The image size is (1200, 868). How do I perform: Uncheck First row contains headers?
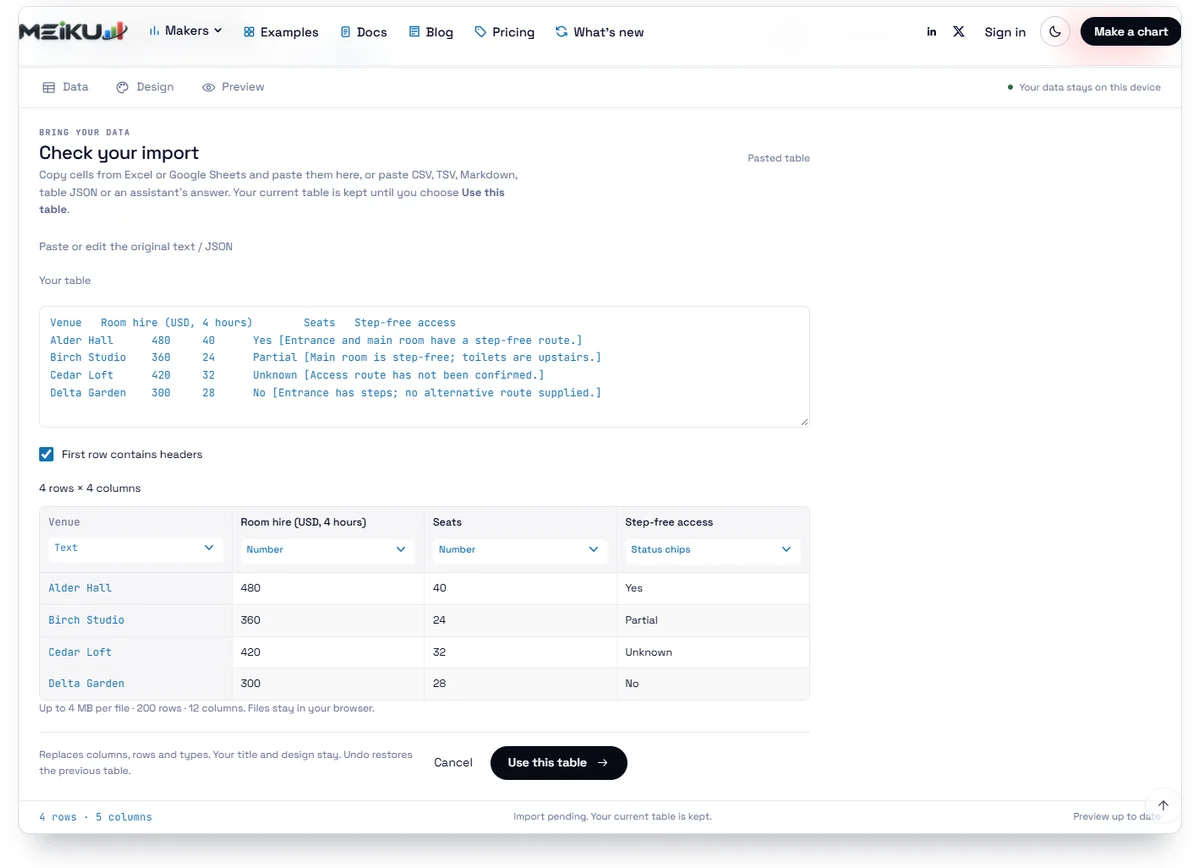tap(46, 454)
